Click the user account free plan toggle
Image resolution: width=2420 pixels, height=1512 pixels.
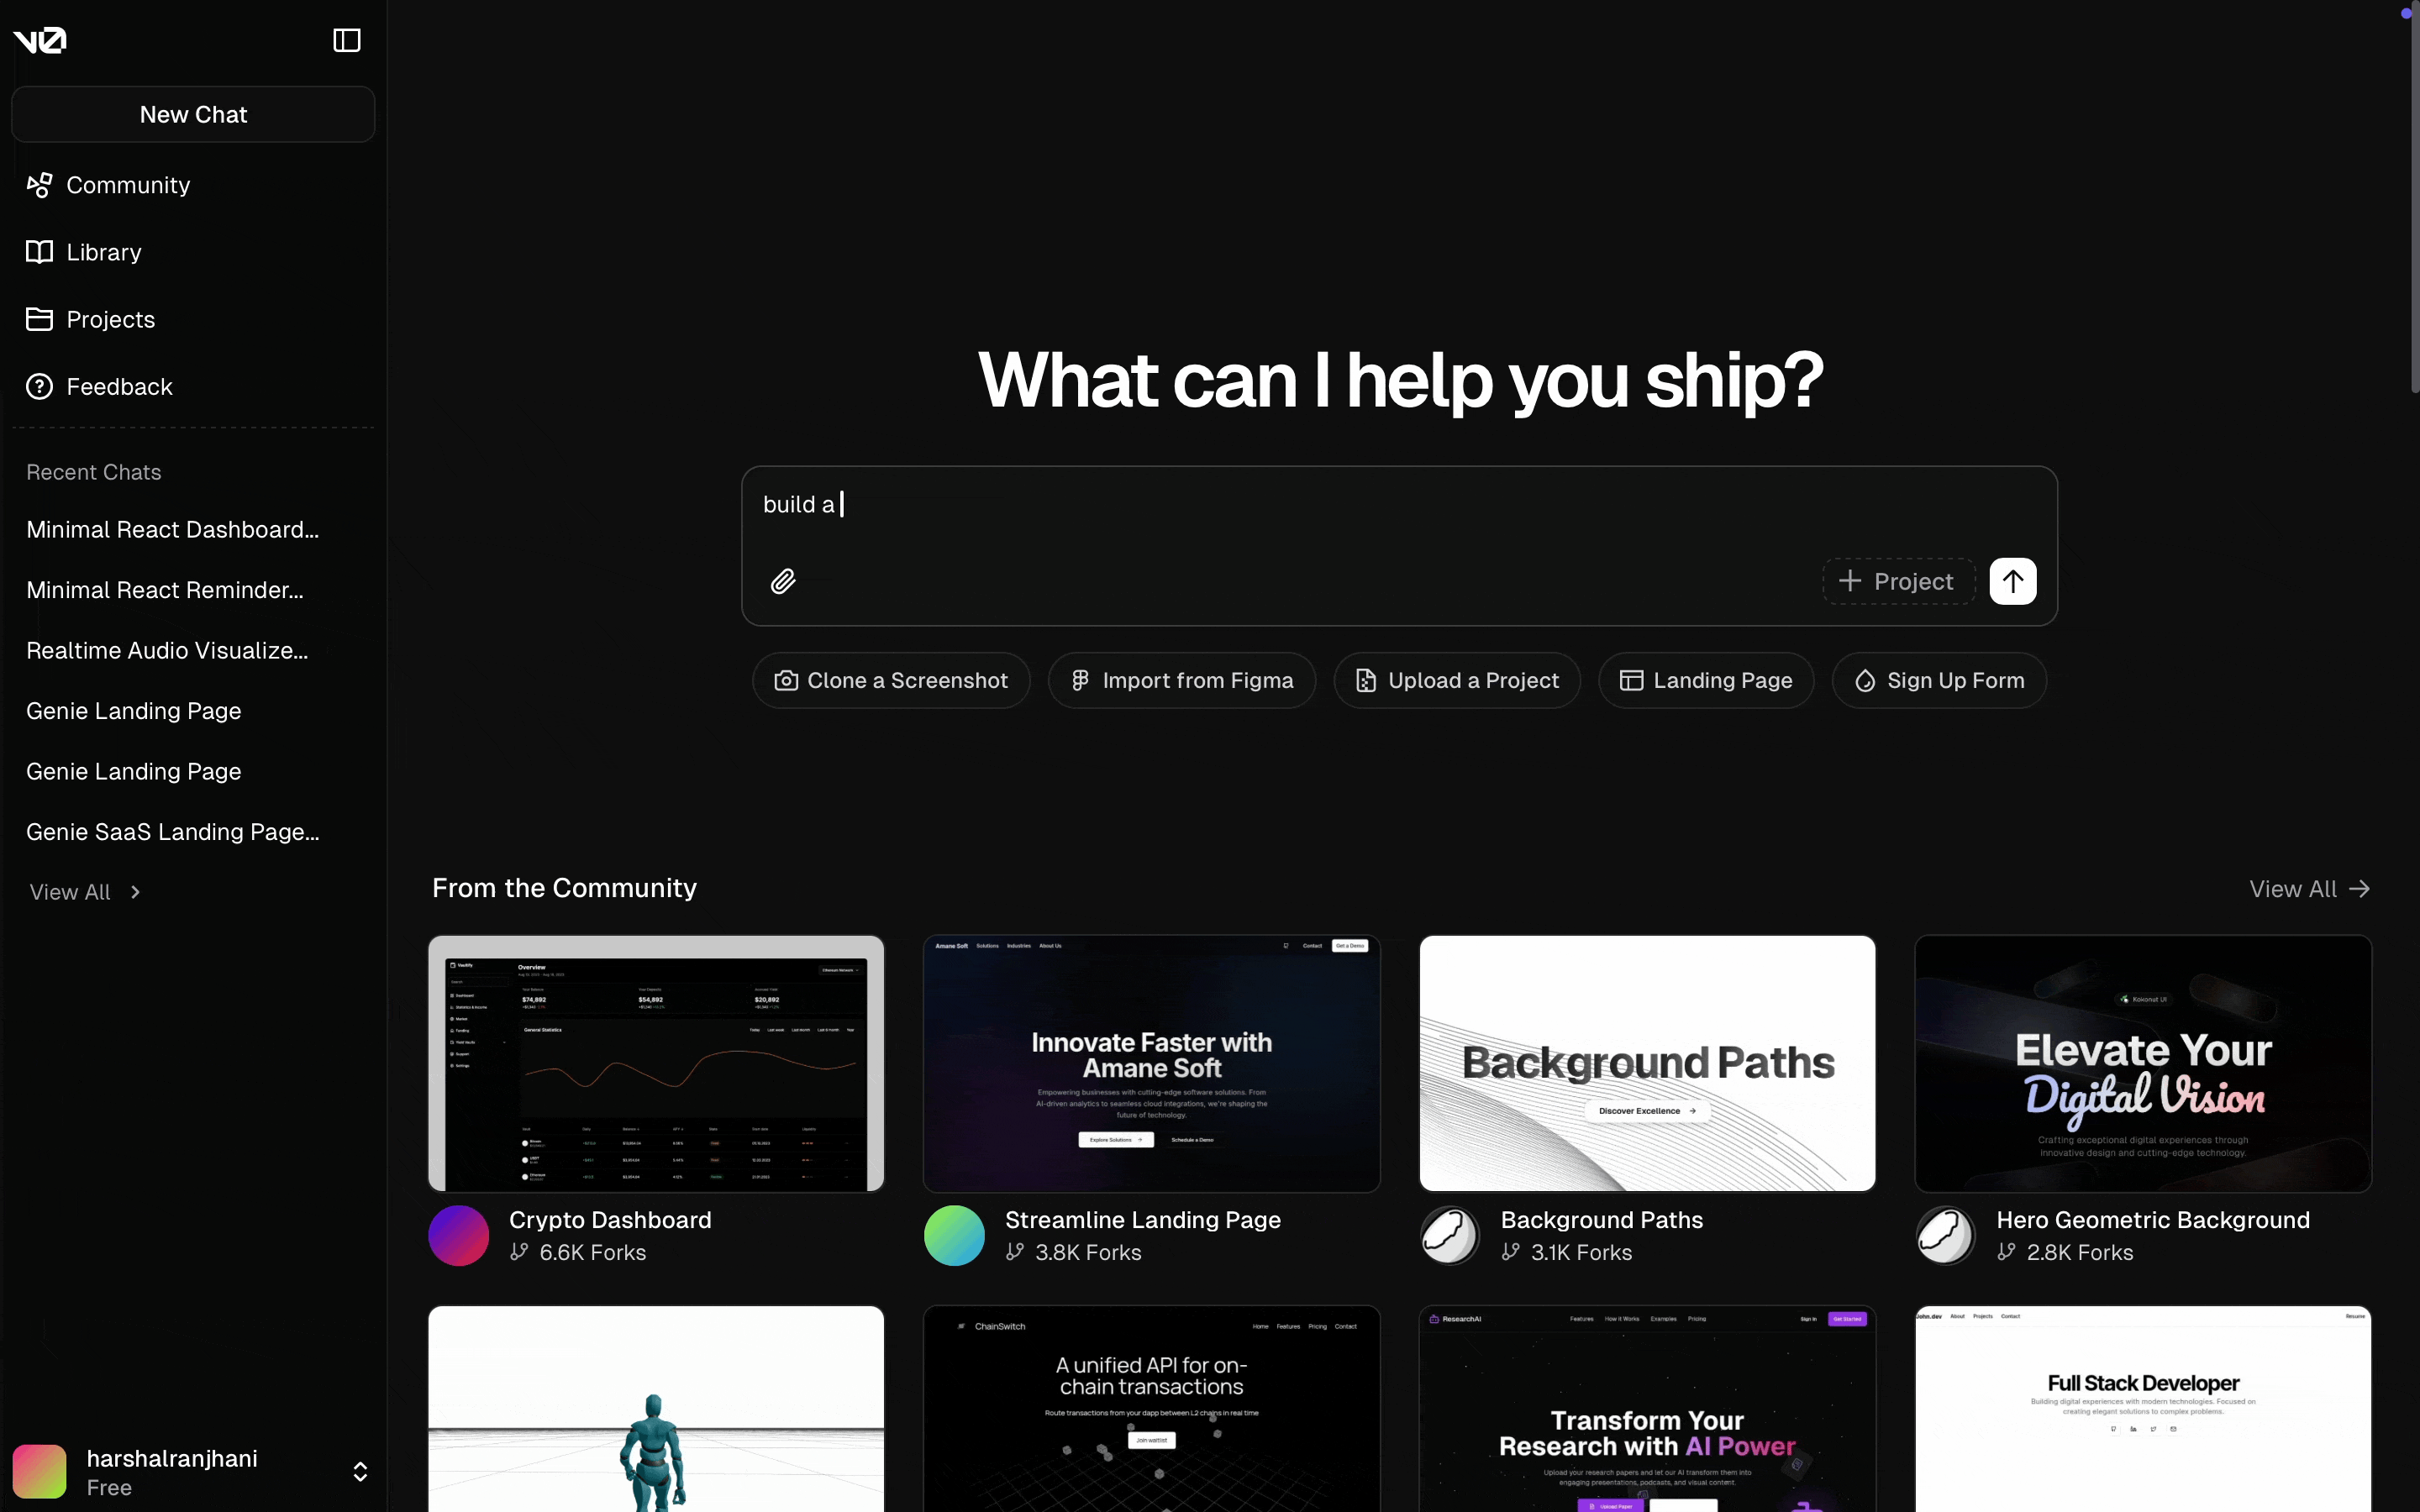359,1472
